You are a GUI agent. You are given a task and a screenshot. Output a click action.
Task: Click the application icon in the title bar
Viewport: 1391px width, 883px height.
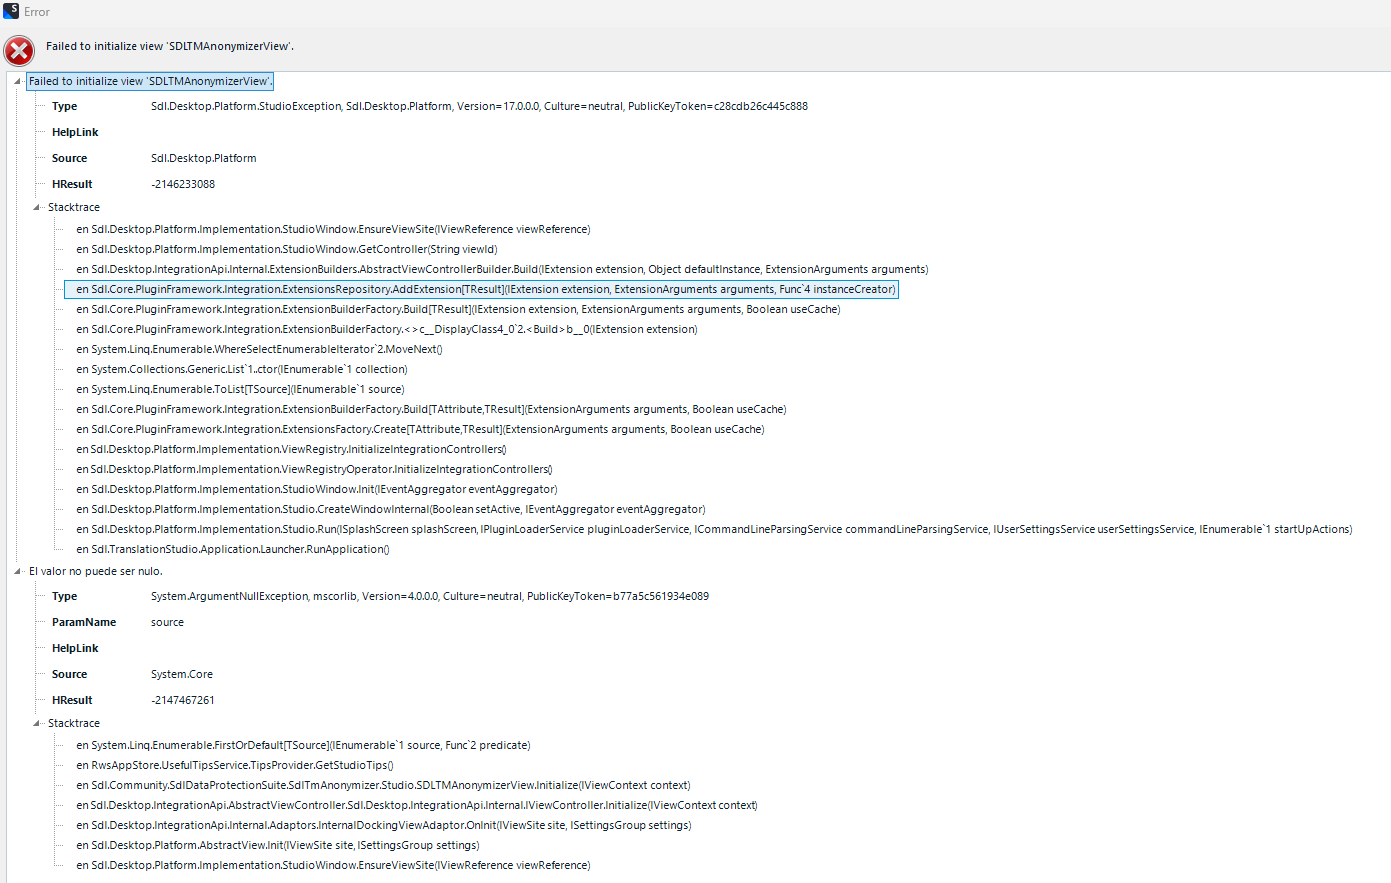10,11
